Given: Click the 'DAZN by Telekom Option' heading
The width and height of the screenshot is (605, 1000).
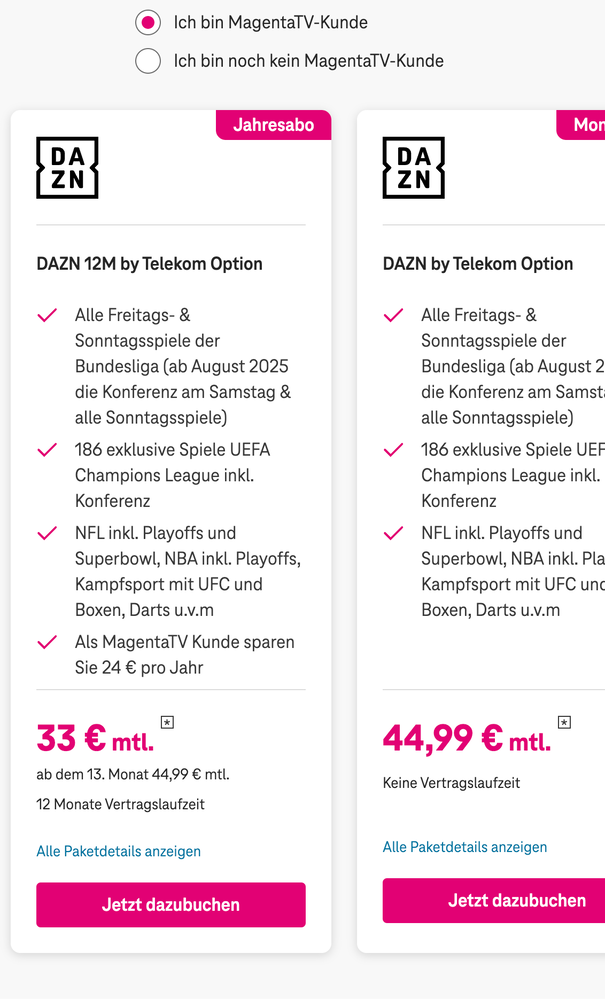Looking at the screenshot, I should click(478, 264).
